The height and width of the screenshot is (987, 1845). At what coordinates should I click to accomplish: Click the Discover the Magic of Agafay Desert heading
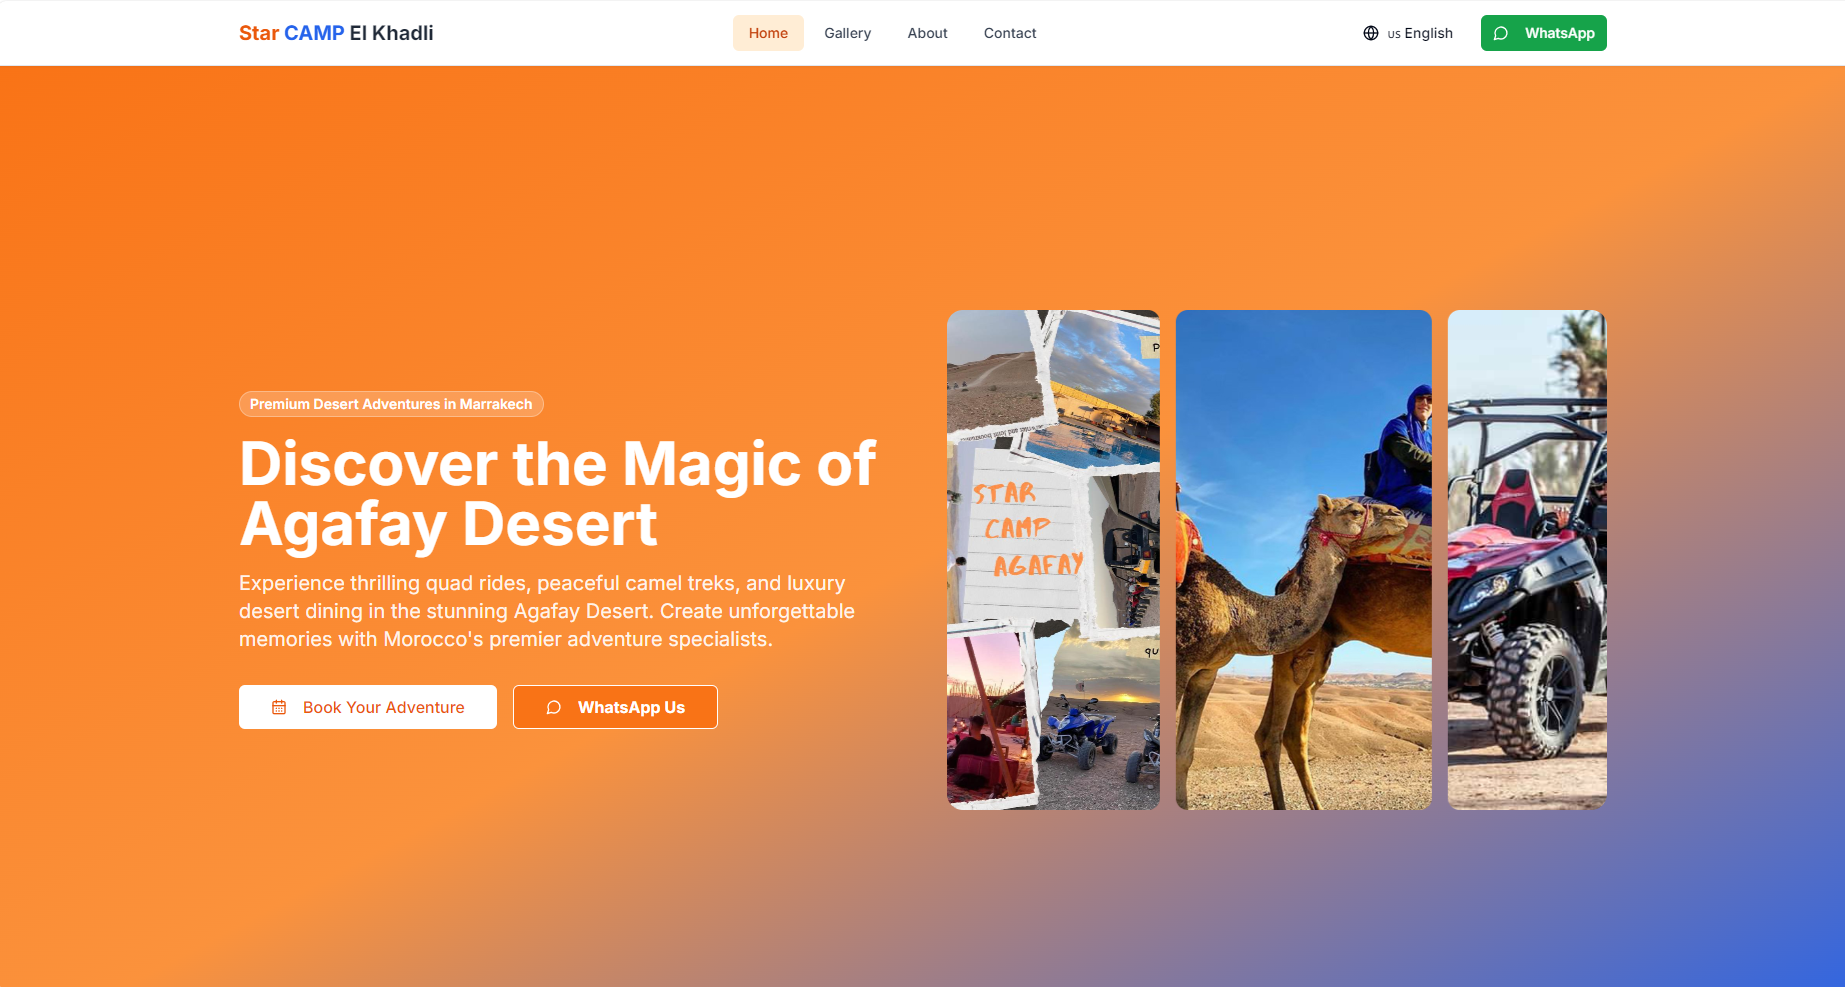click(x=558, y=494)
